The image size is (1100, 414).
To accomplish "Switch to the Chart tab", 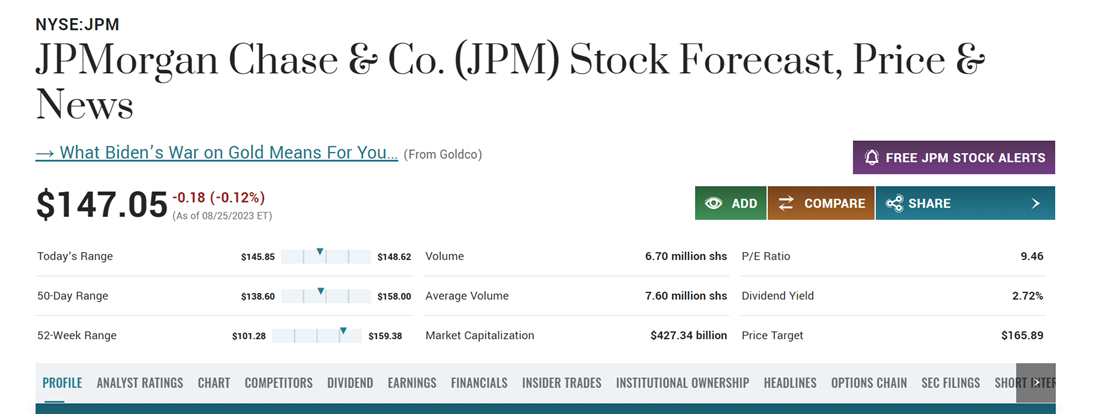I will [214, 383].
